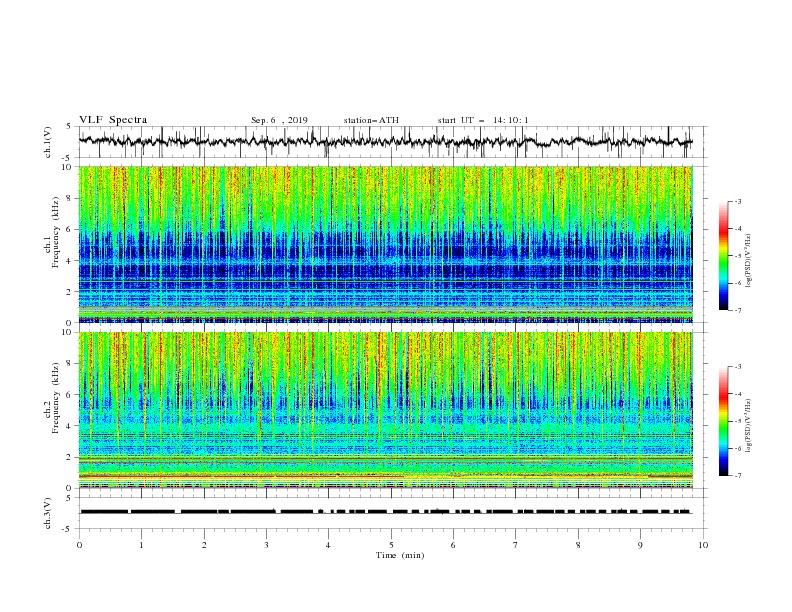This screenshot has height=612, width=792.
Task: Click the "-5" tick on ch.3(V) axis
Action: (68, 529)
